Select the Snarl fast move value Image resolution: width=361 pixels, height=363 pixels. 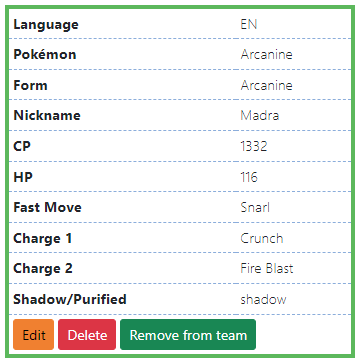pyautogui.click(x=255, y=207)
